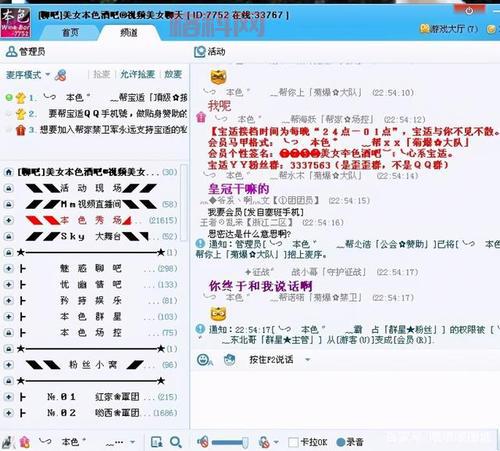
Task: Click the owl emoticon at 22:54:17
Action: (x=218, y=314)
